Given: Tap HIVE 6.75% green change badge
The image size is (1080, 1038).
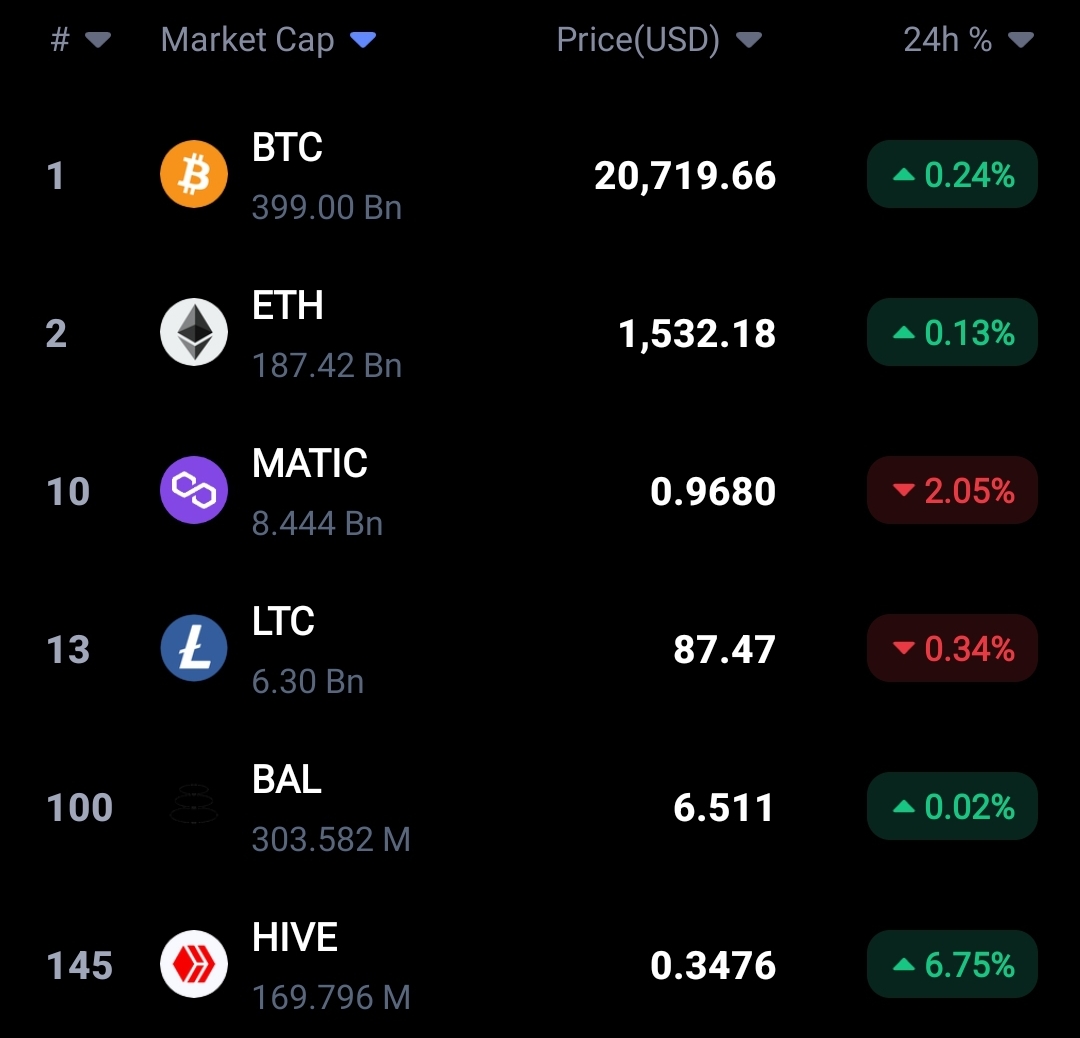Looking at the screenshot, I should [952, 964].
